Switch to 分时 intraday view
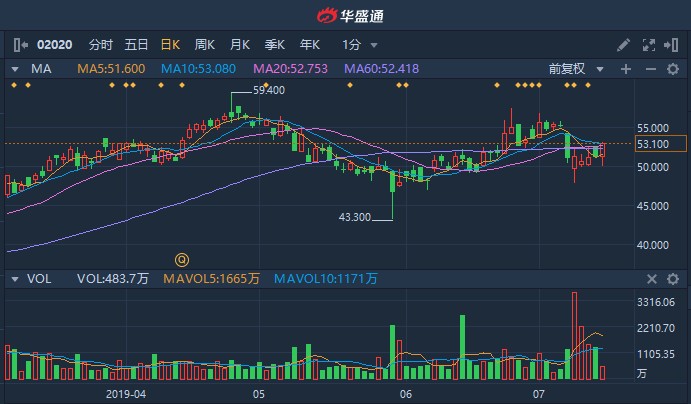The height and width of the screenshot is (404, 691). click(x=100, y=44)
